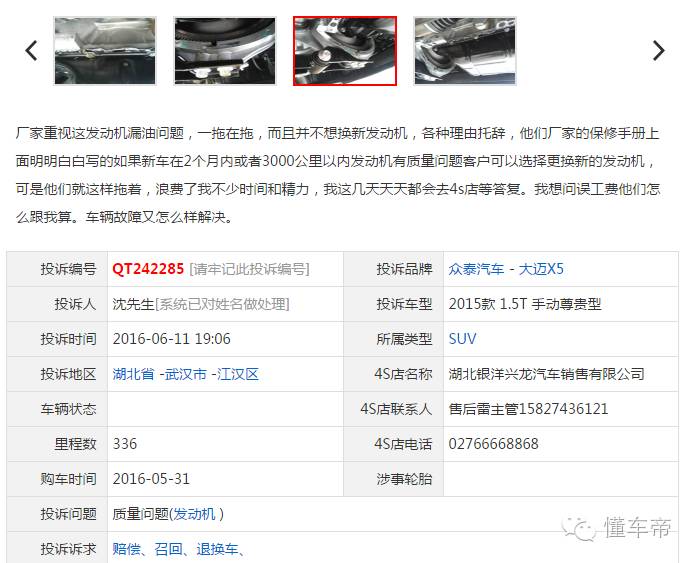695x563 pixels.
Task: Click the 退换车 demand link
Action: (217, 549)
